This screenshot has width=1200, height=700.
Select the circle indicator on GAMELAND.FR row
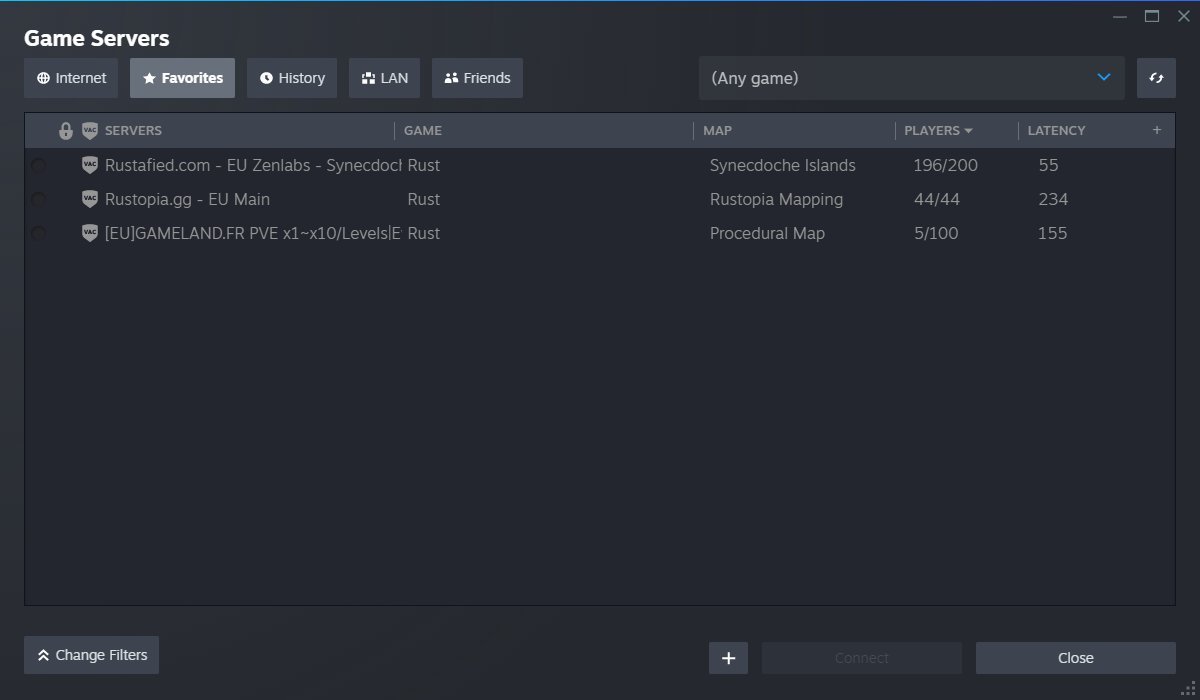coord(38,233)
